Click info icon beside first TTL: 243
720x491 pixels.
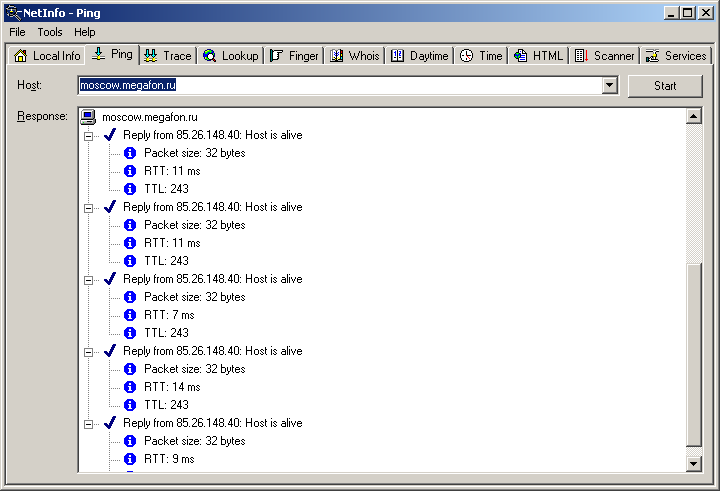tap(130, 189)
